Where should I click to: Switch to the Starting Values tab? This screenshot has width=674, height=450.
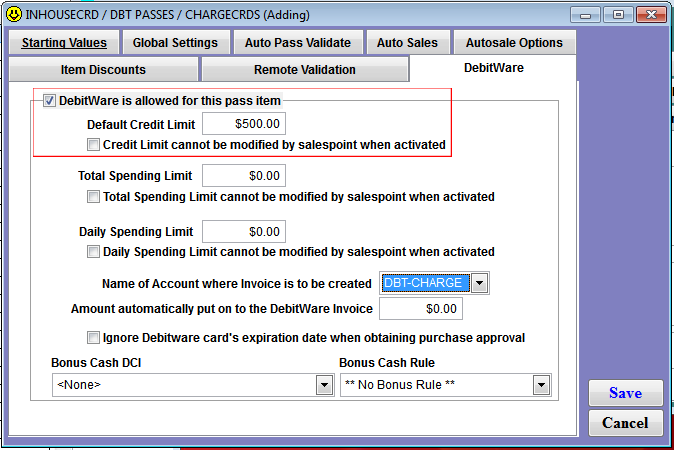64,43
